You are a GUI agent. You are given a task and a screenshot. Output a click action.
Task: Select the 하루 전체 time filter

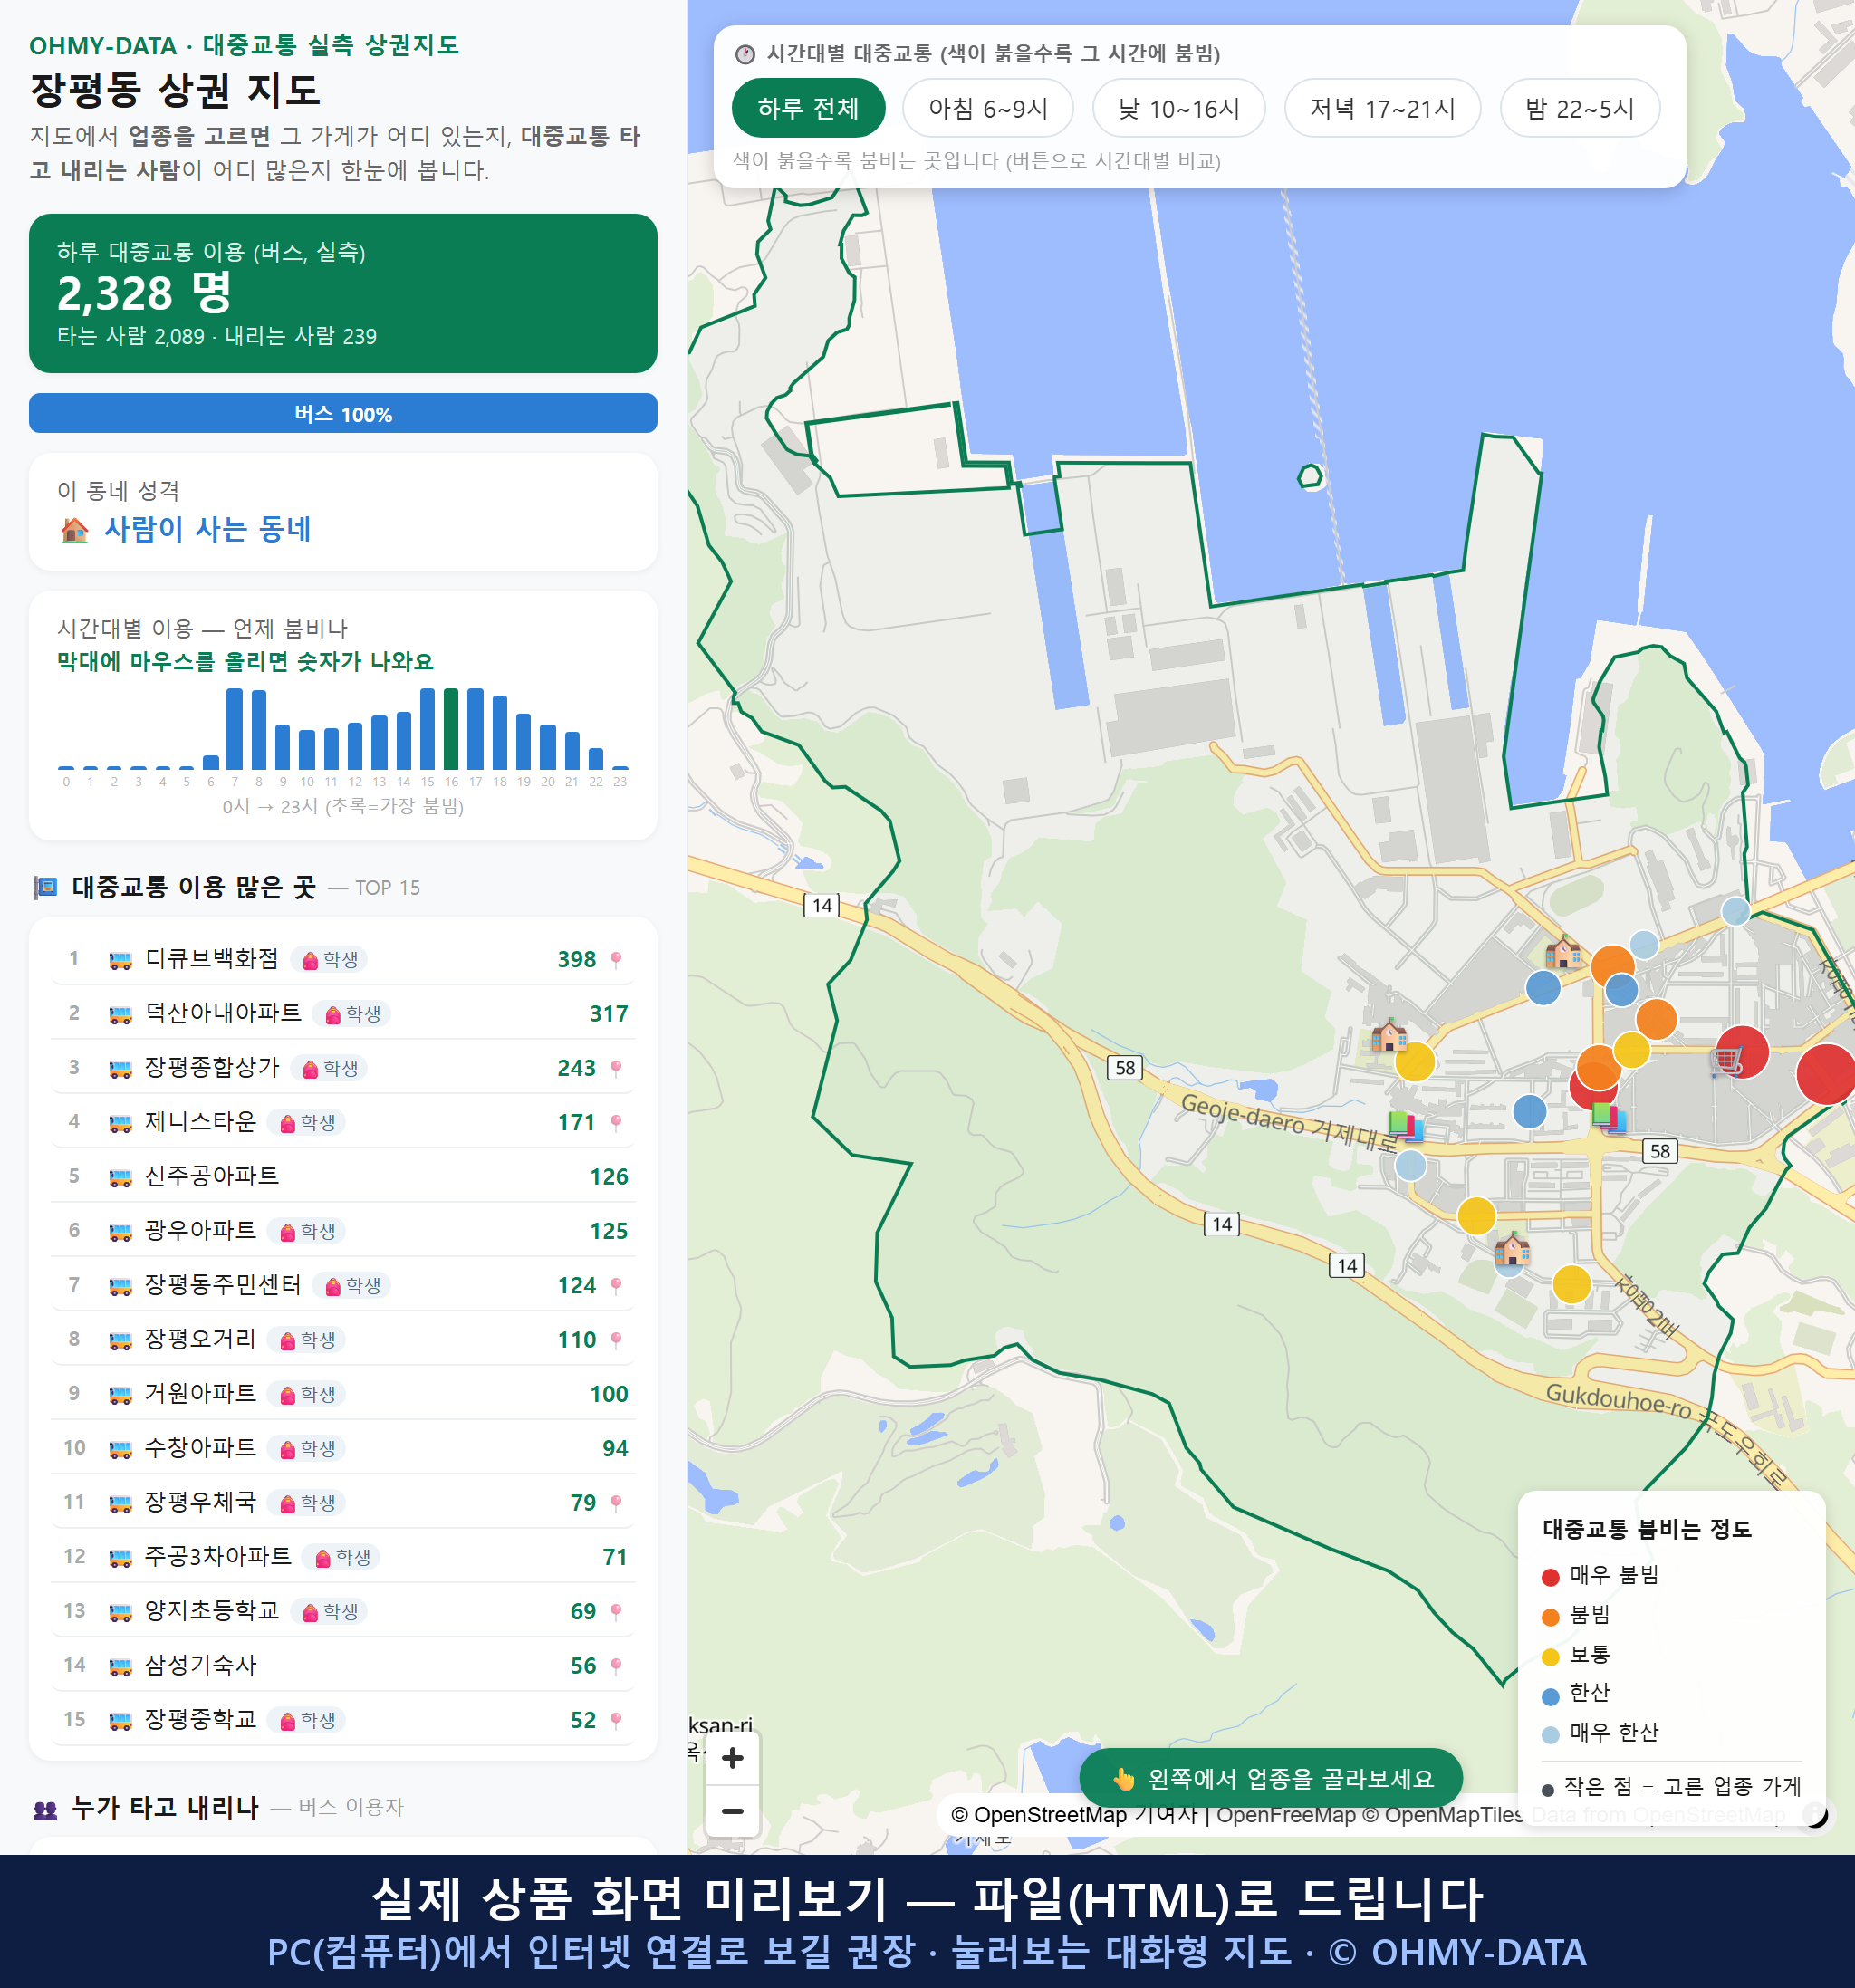pos(808,108)
